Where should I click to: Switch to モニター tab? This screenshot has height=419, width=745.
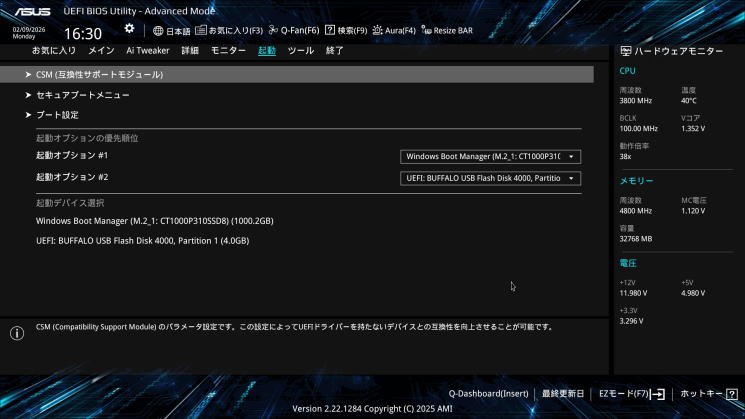pyautogui.click(x=228, y=50)
